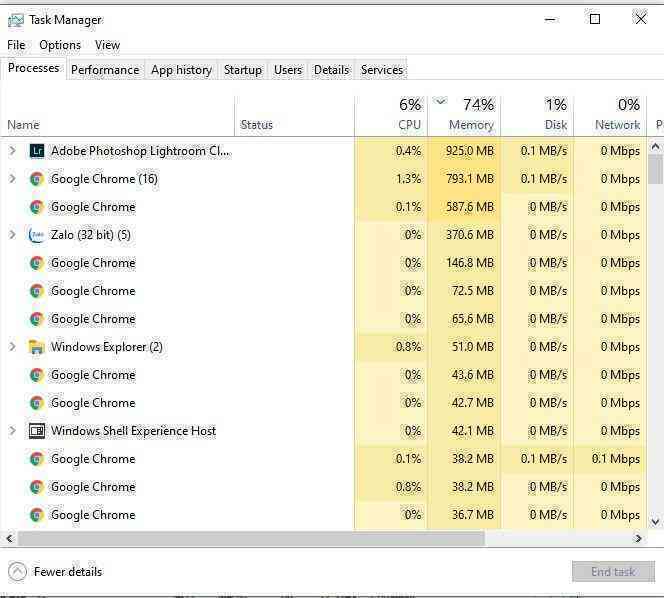Sort by the CPU column header
The width and height of the screenshot is (664, 598).
click(391, 116)
